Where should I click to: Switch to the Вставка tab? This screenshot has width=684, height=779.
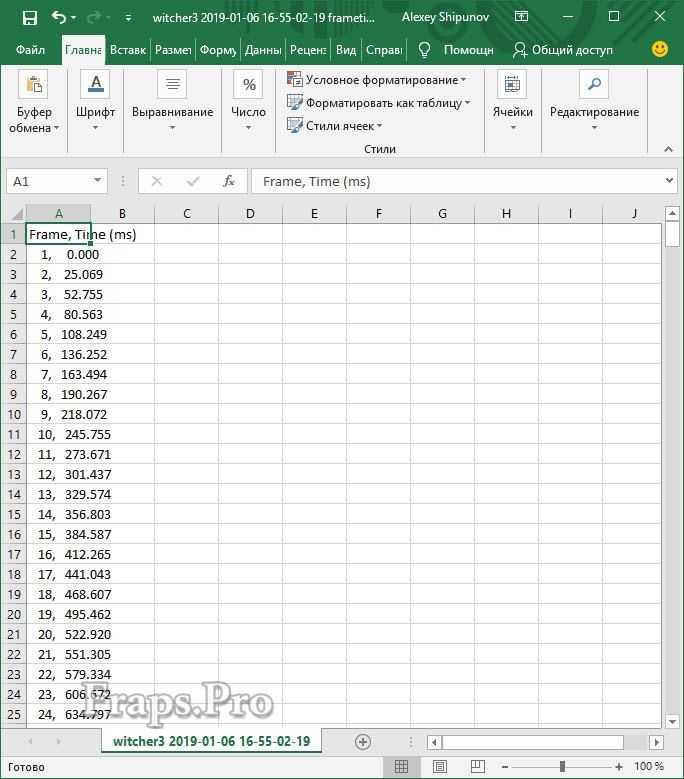[128, 50]
